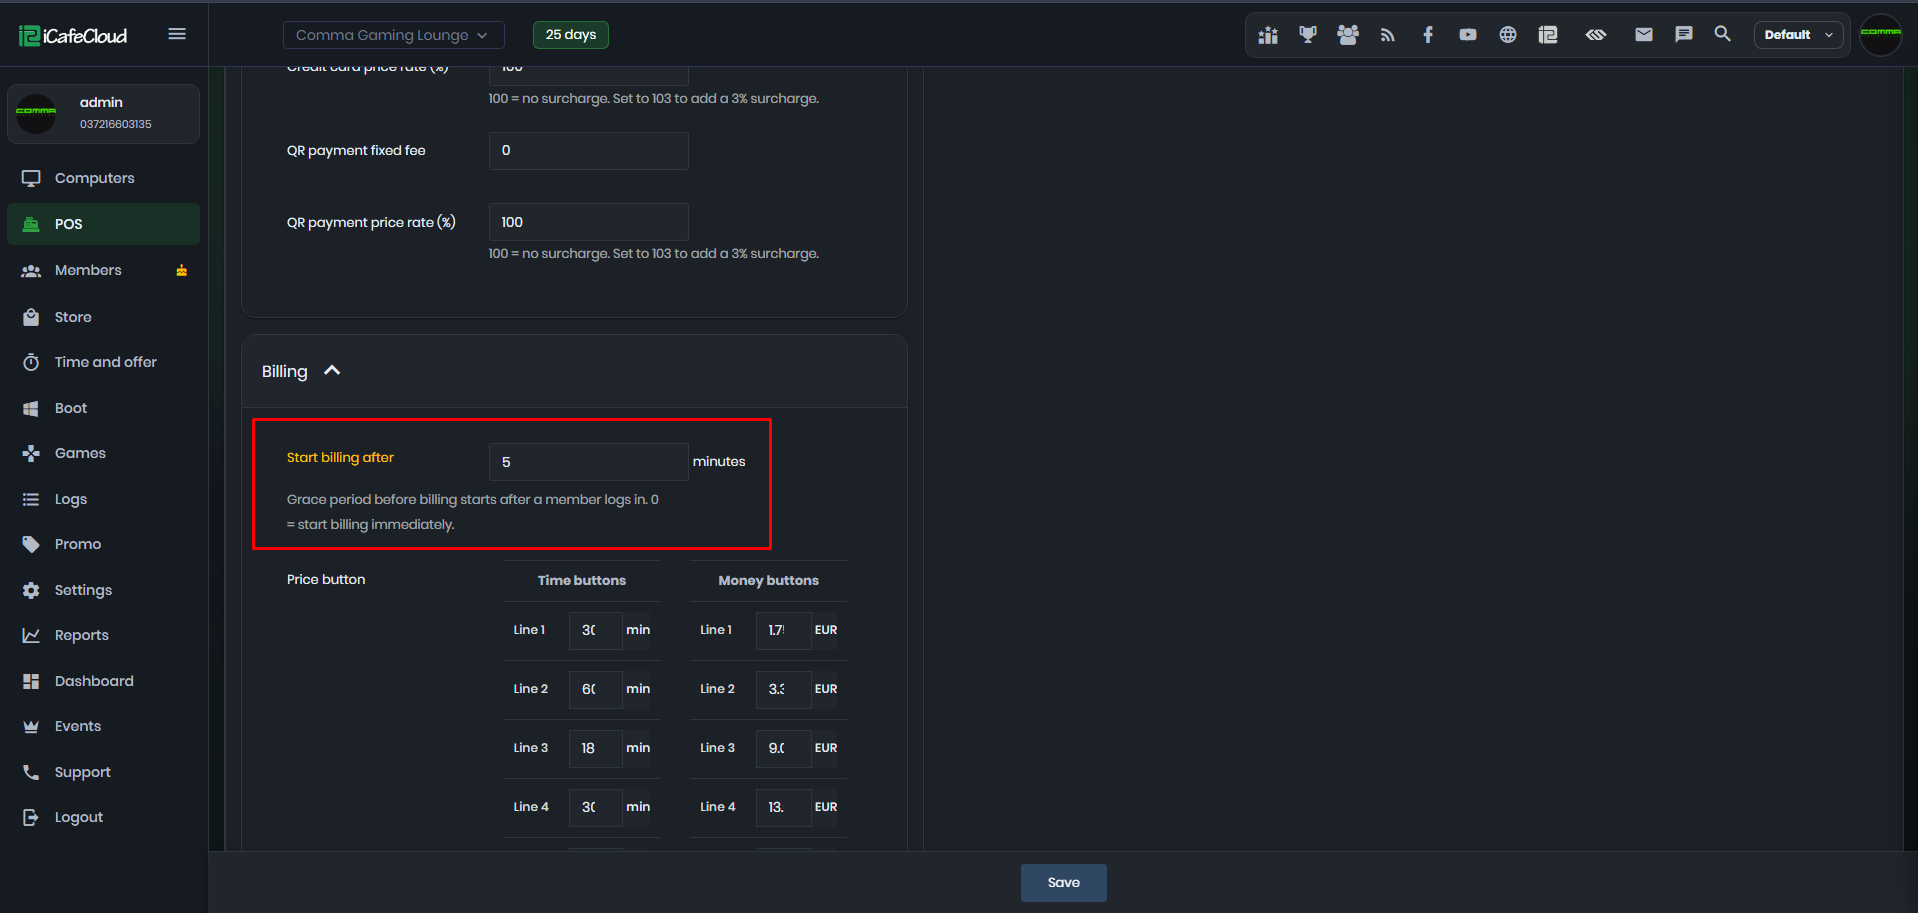Click the Save button
1918x913 pixels.
[1064, 883]
